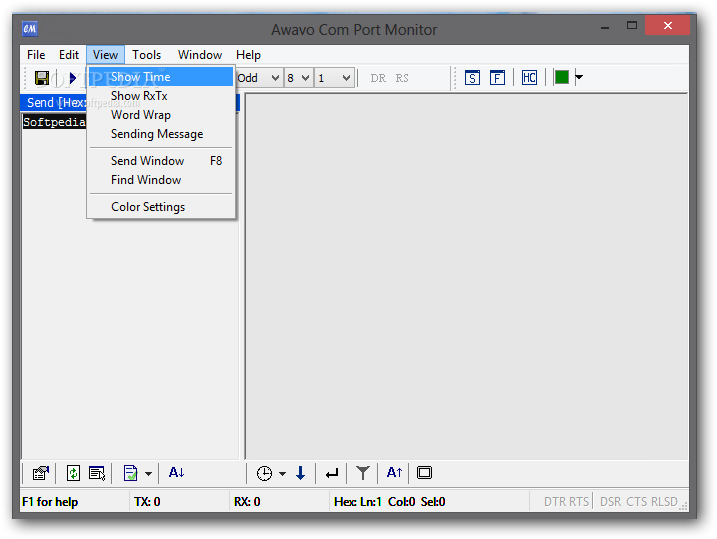Toggle Word Wrap in View menu

click(x=161, y=115)
